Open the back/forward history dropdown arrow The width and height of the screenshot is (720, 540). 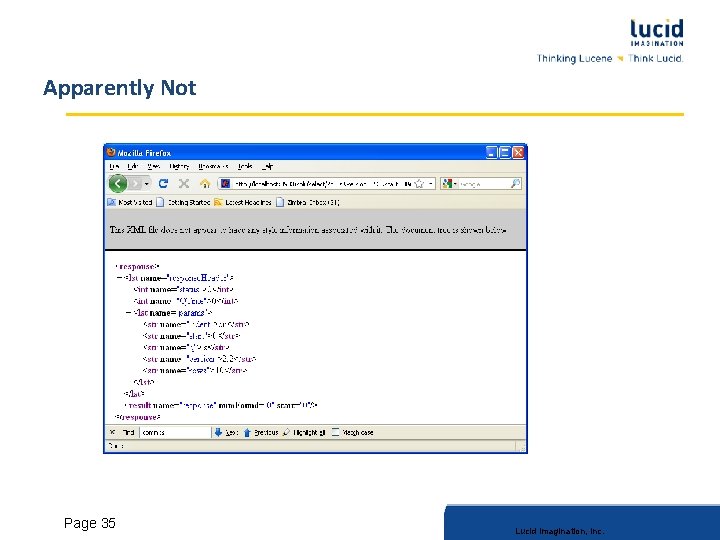click(x=146, y=184)
